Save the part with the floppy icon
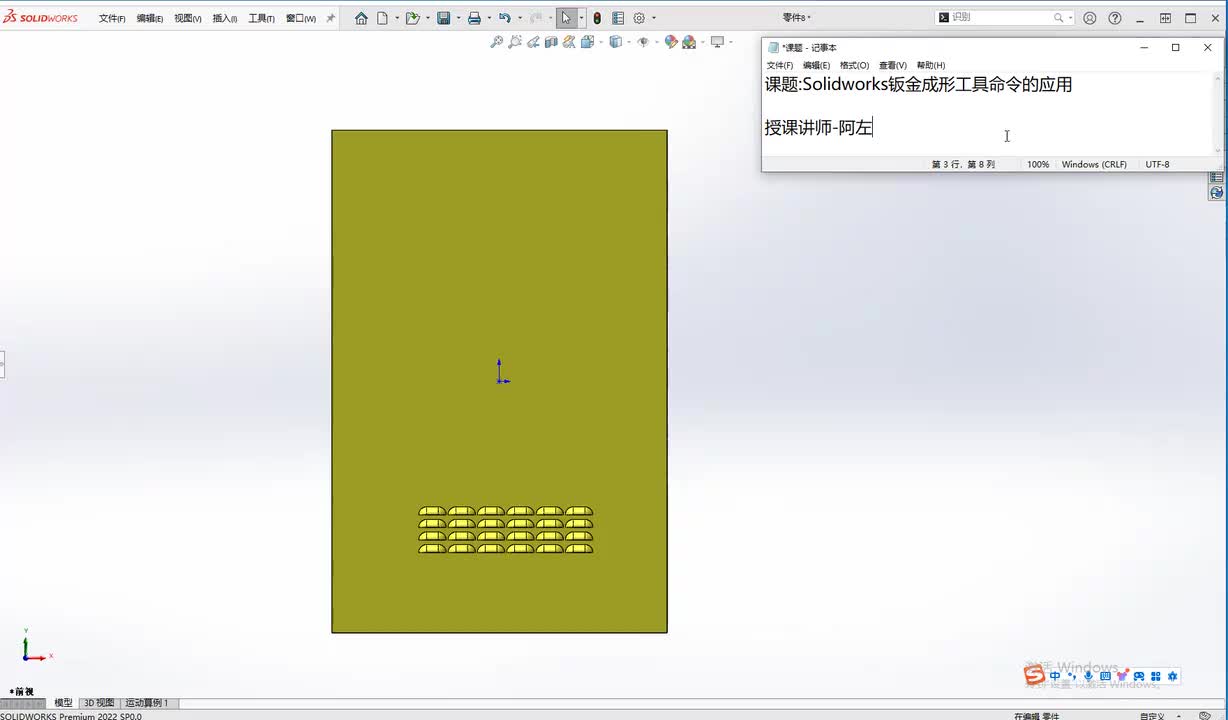The width and height of the screenshot is (1228, 720). 444,18
